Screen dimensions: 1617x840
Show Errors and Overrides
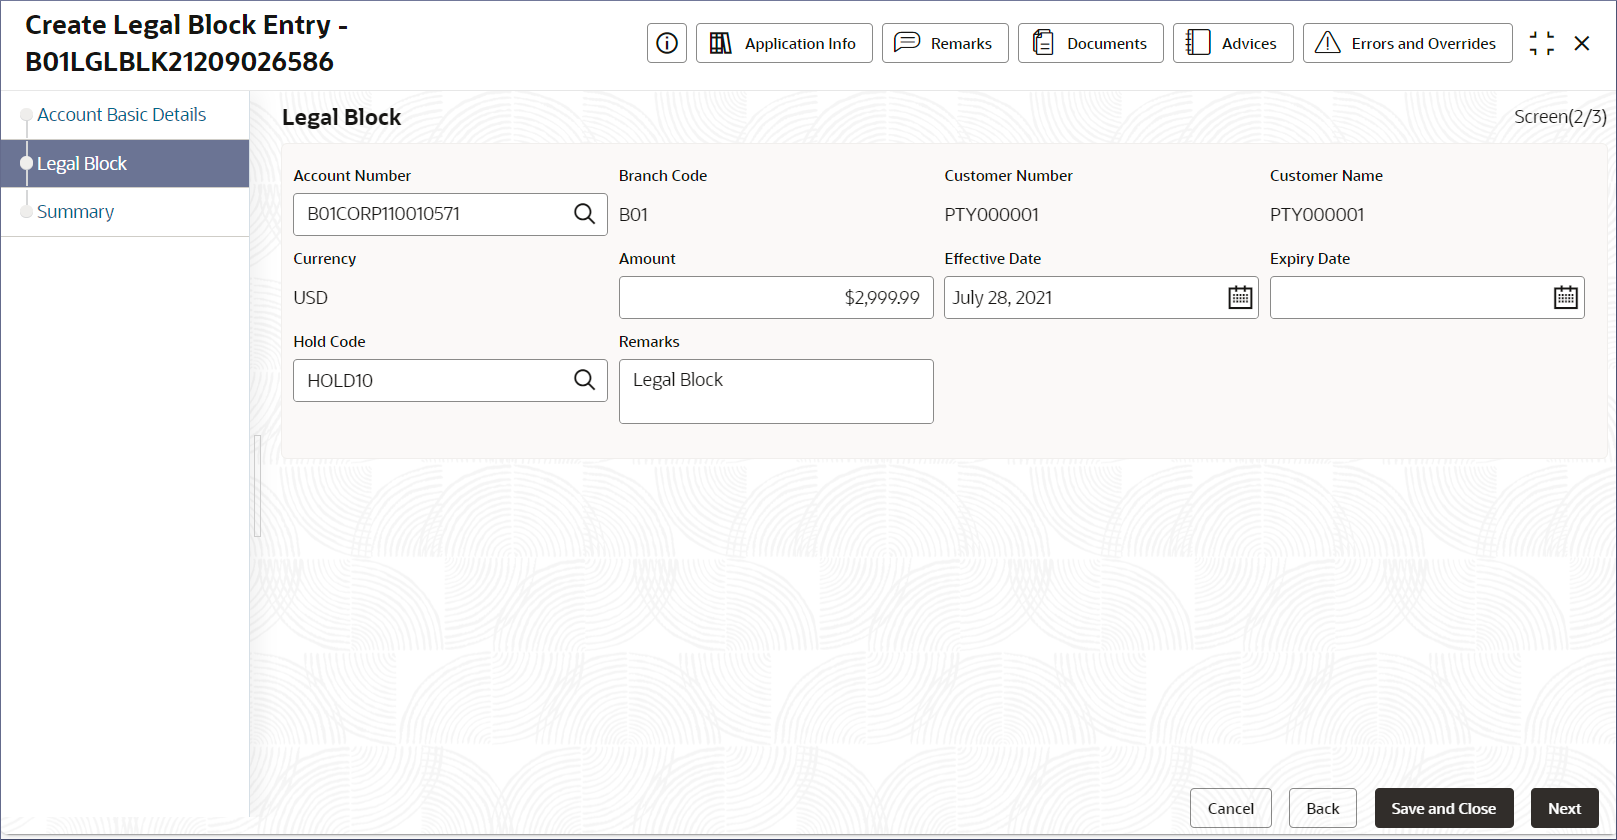1407,43
